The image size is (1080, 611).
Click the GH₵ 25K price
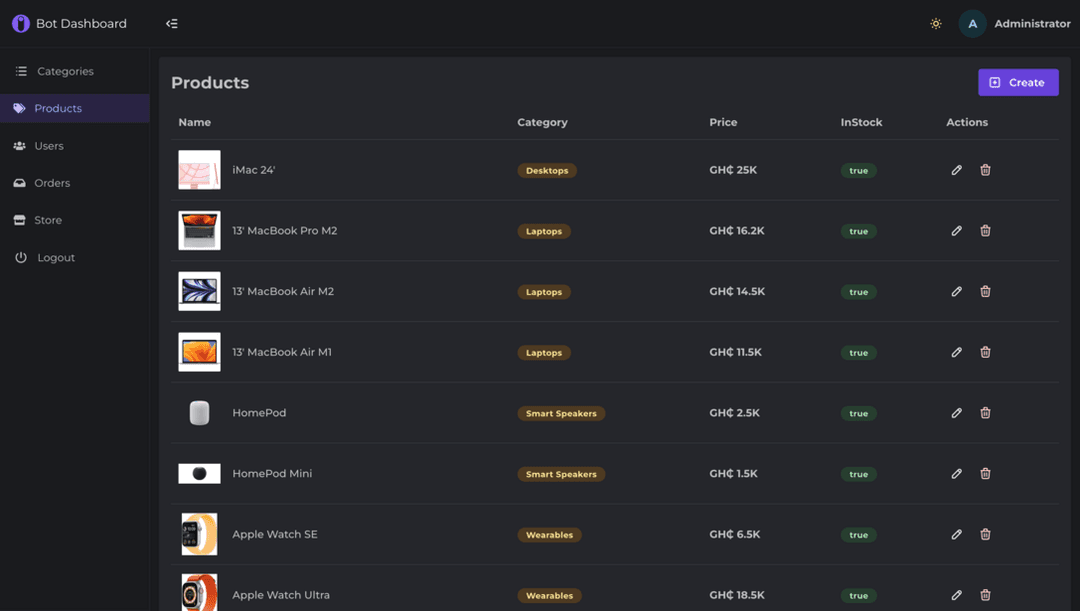click(x=733, y=170)
